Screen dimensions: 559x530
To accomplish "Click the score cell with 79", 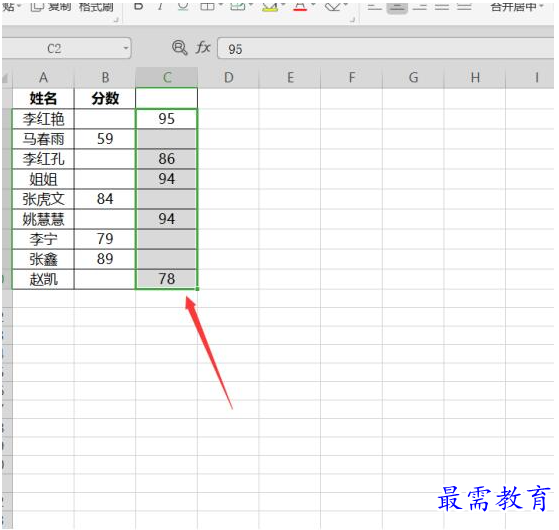I will (x=105, y=238).
